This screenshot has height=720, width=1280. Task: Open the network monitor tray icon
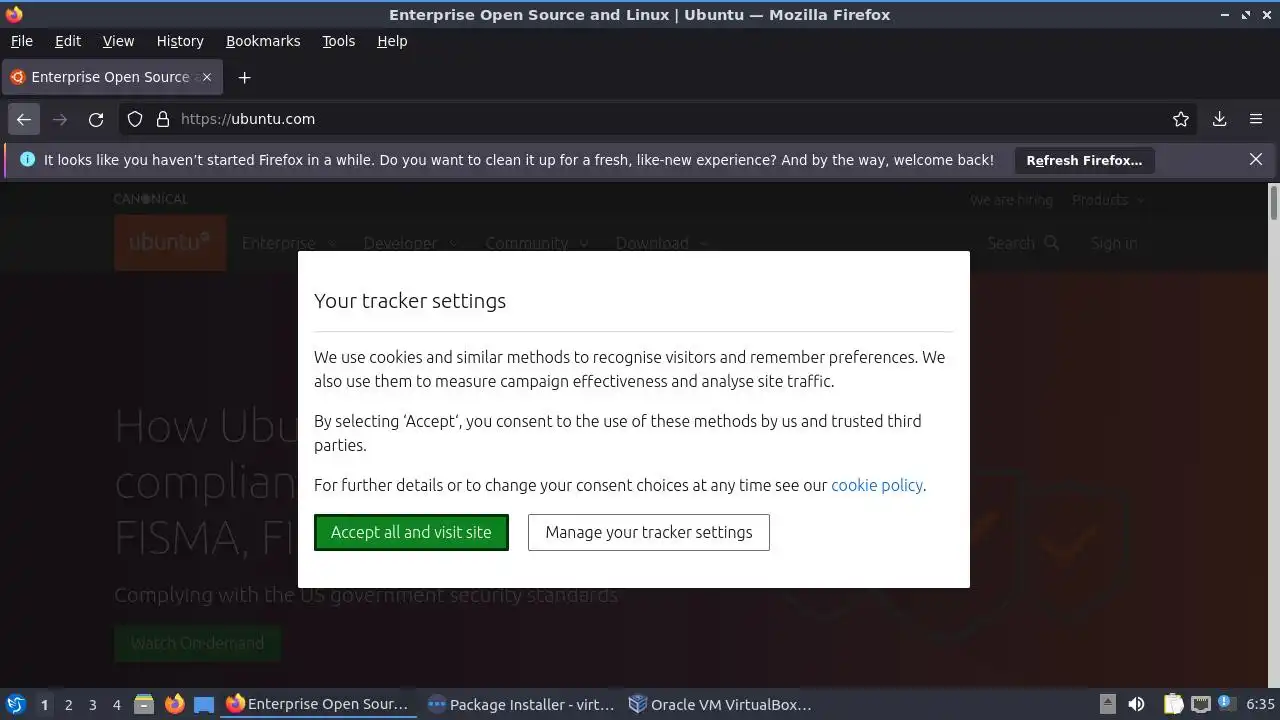point(1200,704)
